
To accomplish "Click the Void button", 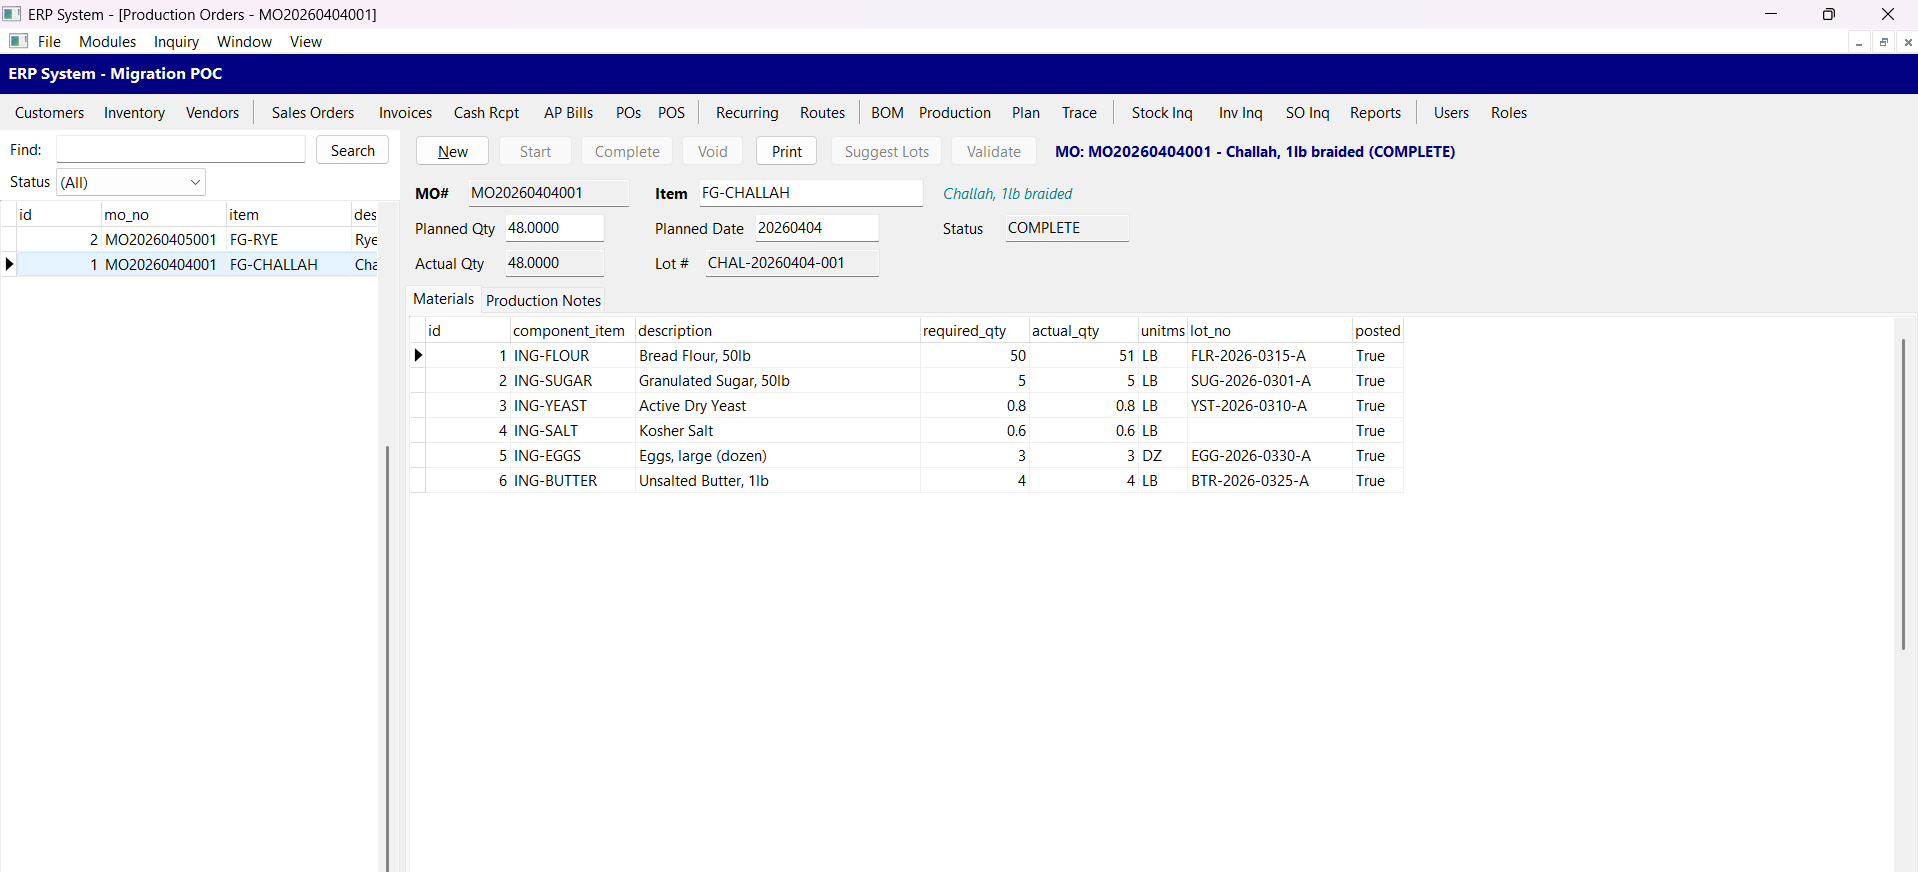I will (x=712, y=151).
